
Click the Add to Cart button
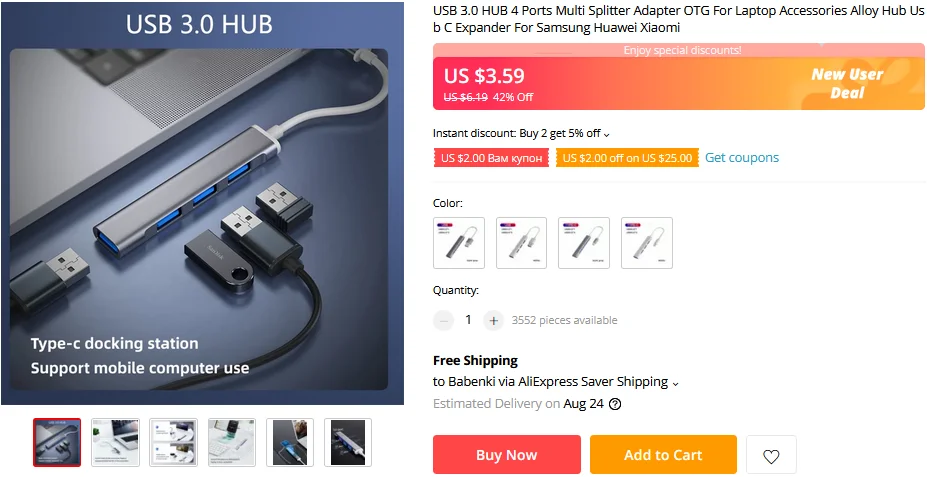663,455
